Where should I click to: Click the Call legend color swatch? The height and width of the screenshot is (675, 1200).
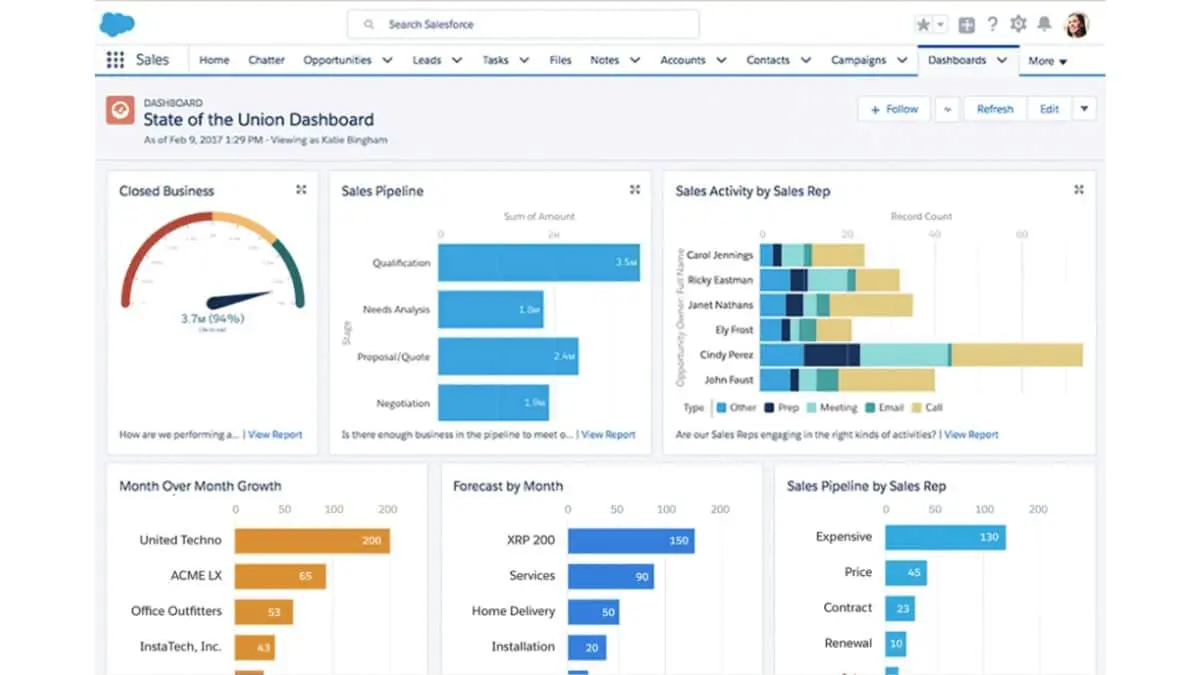[916, 408]
